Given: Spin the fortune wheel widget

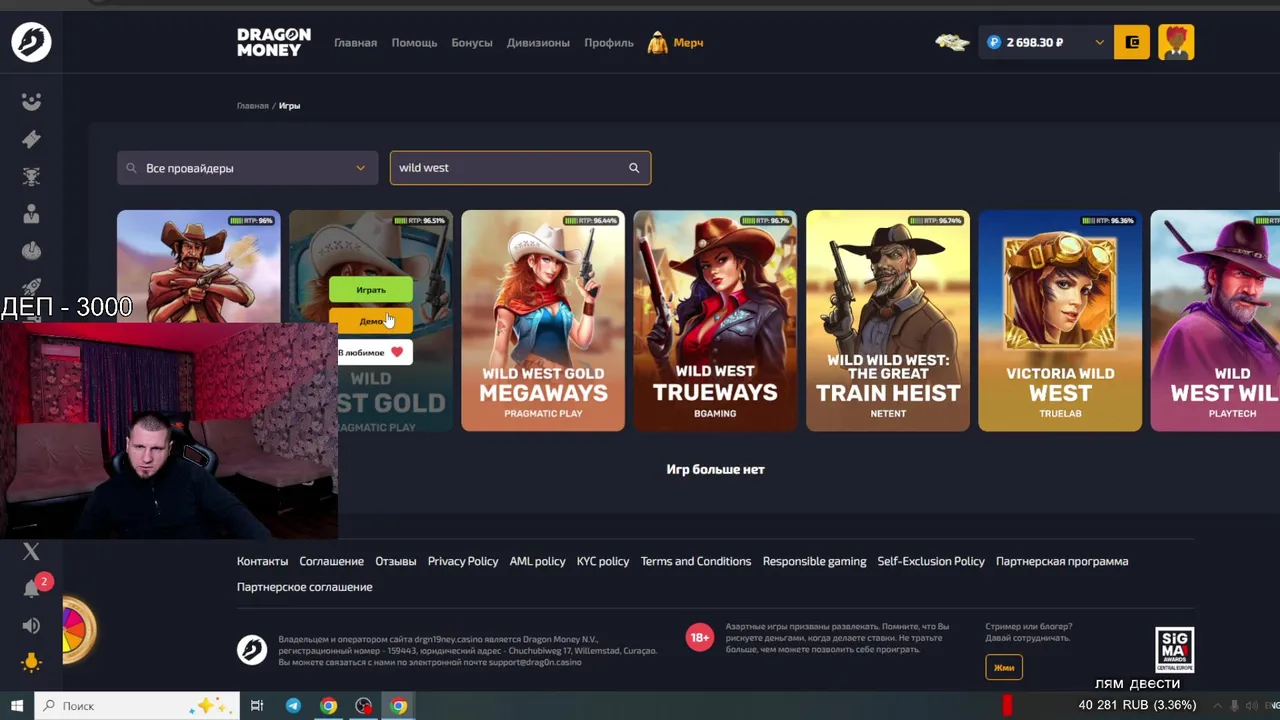Looking at the screenshot, I should [79, 630].
